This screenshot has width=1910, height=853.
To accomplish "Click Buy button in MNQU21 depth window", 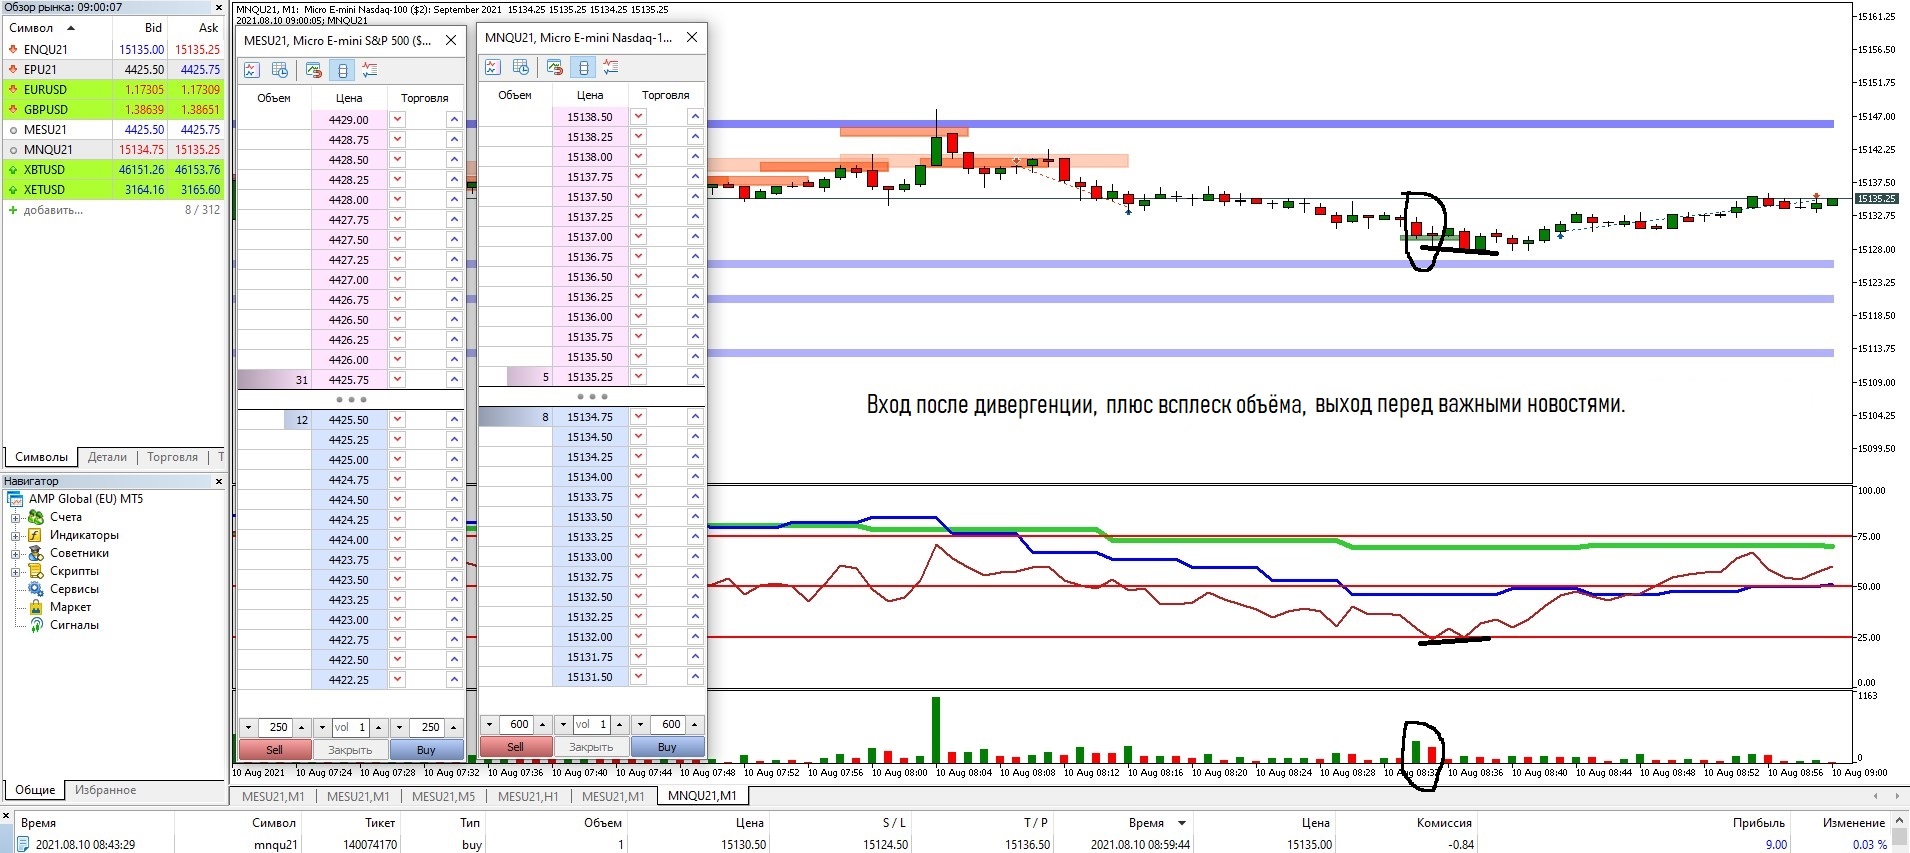I will pyautogui.click(x=667, y=747).
